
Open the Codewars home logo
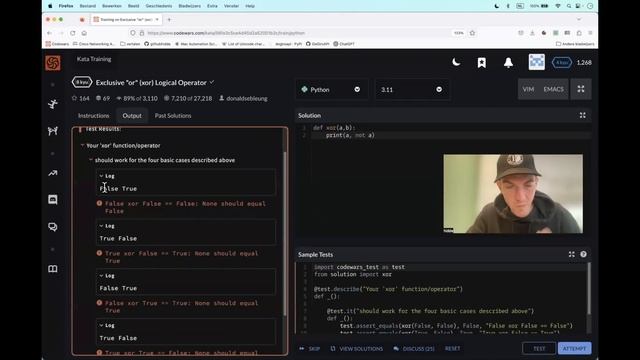53,63
